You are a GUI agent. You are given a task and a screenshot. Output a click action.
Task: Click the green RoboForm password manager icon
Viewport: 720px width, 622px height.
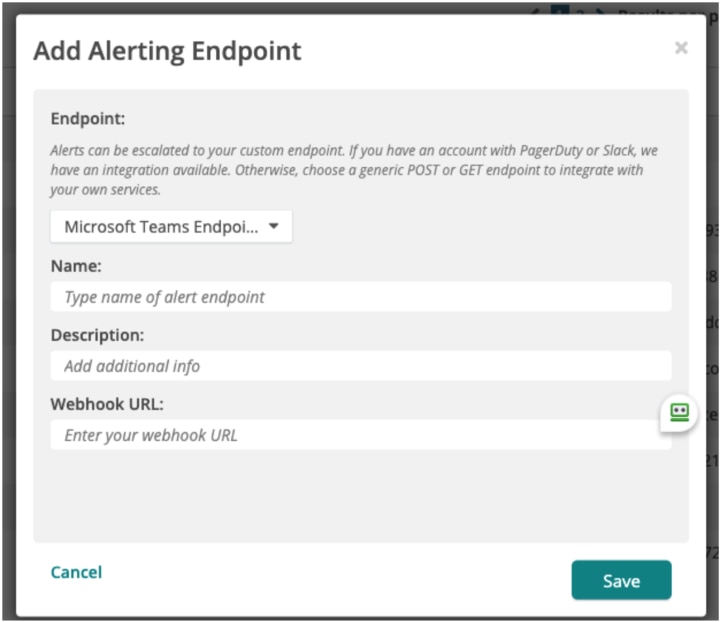click(x=680, y=412)
